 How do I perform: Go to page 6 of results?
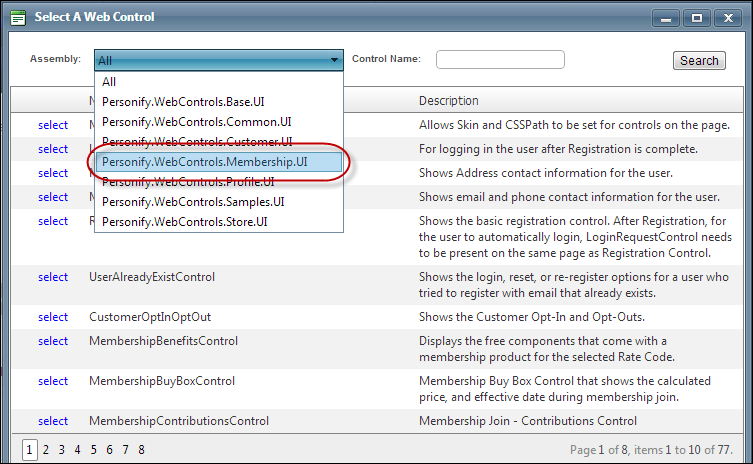click(x=109, y=450)
